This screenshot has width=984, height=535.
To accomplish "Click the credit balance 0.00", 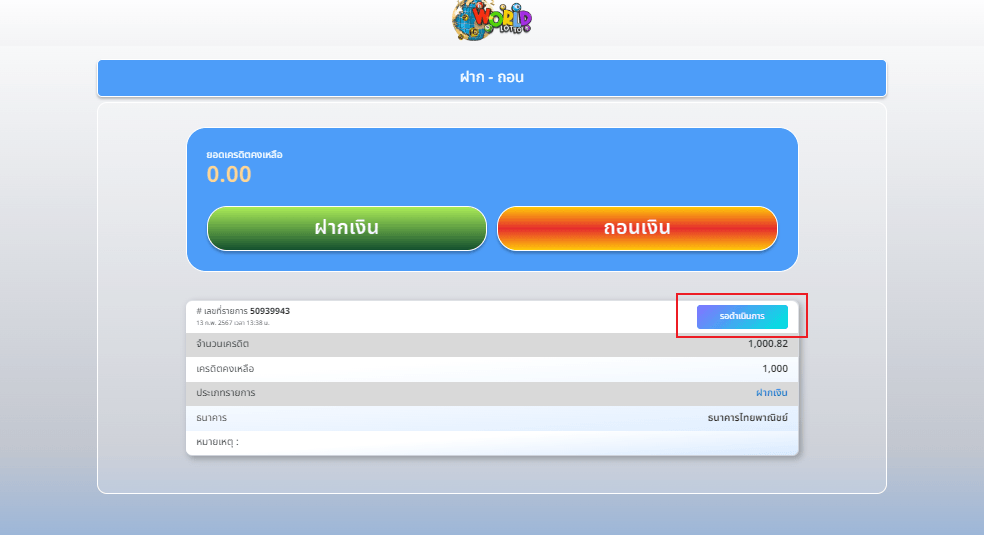I will 229,174.
